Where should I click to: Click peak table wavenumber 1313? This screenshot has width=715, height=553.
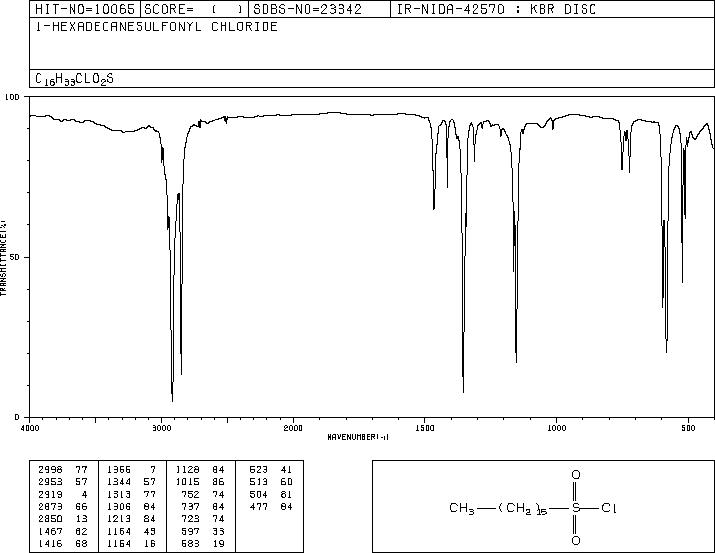tap(119, 494)
